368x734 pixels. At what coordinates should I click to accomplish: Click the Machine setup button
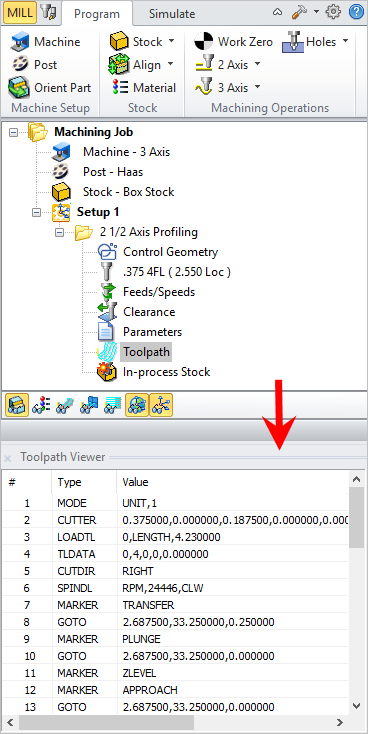tap(45, 42)
